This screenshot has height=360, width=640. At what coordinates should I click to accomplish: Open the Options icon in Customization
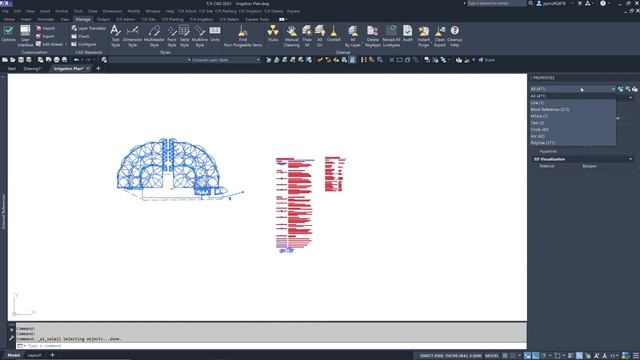tap(8, 34)
